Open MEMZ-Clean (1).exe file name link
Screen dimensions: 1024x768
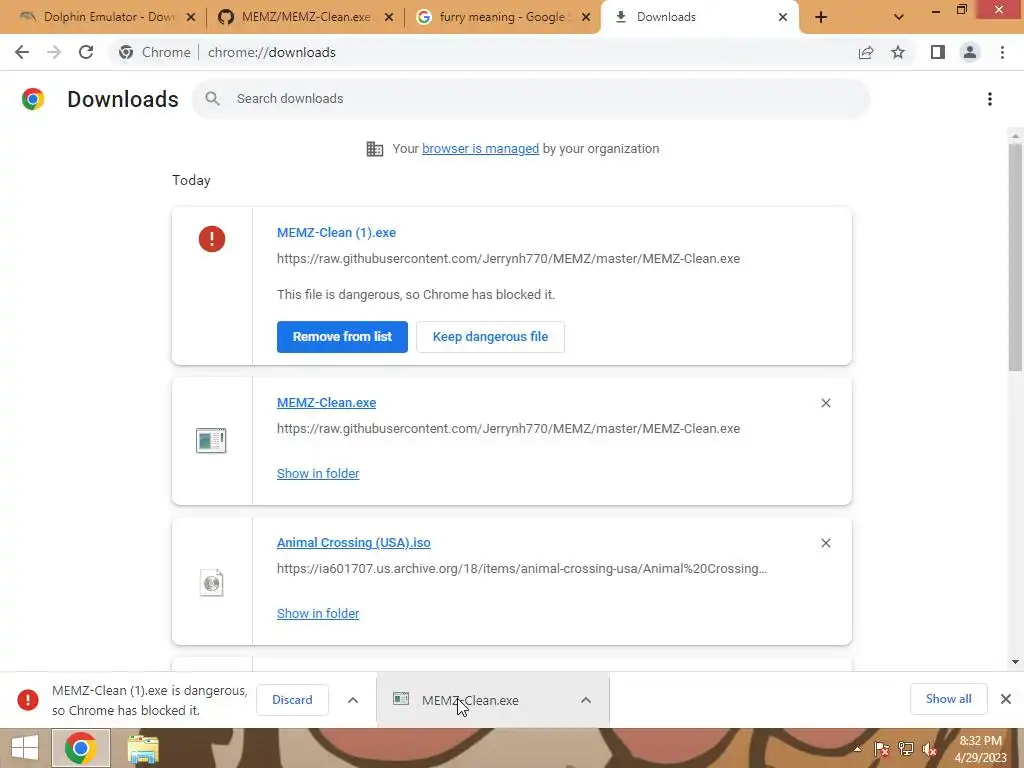pos(336,233)
